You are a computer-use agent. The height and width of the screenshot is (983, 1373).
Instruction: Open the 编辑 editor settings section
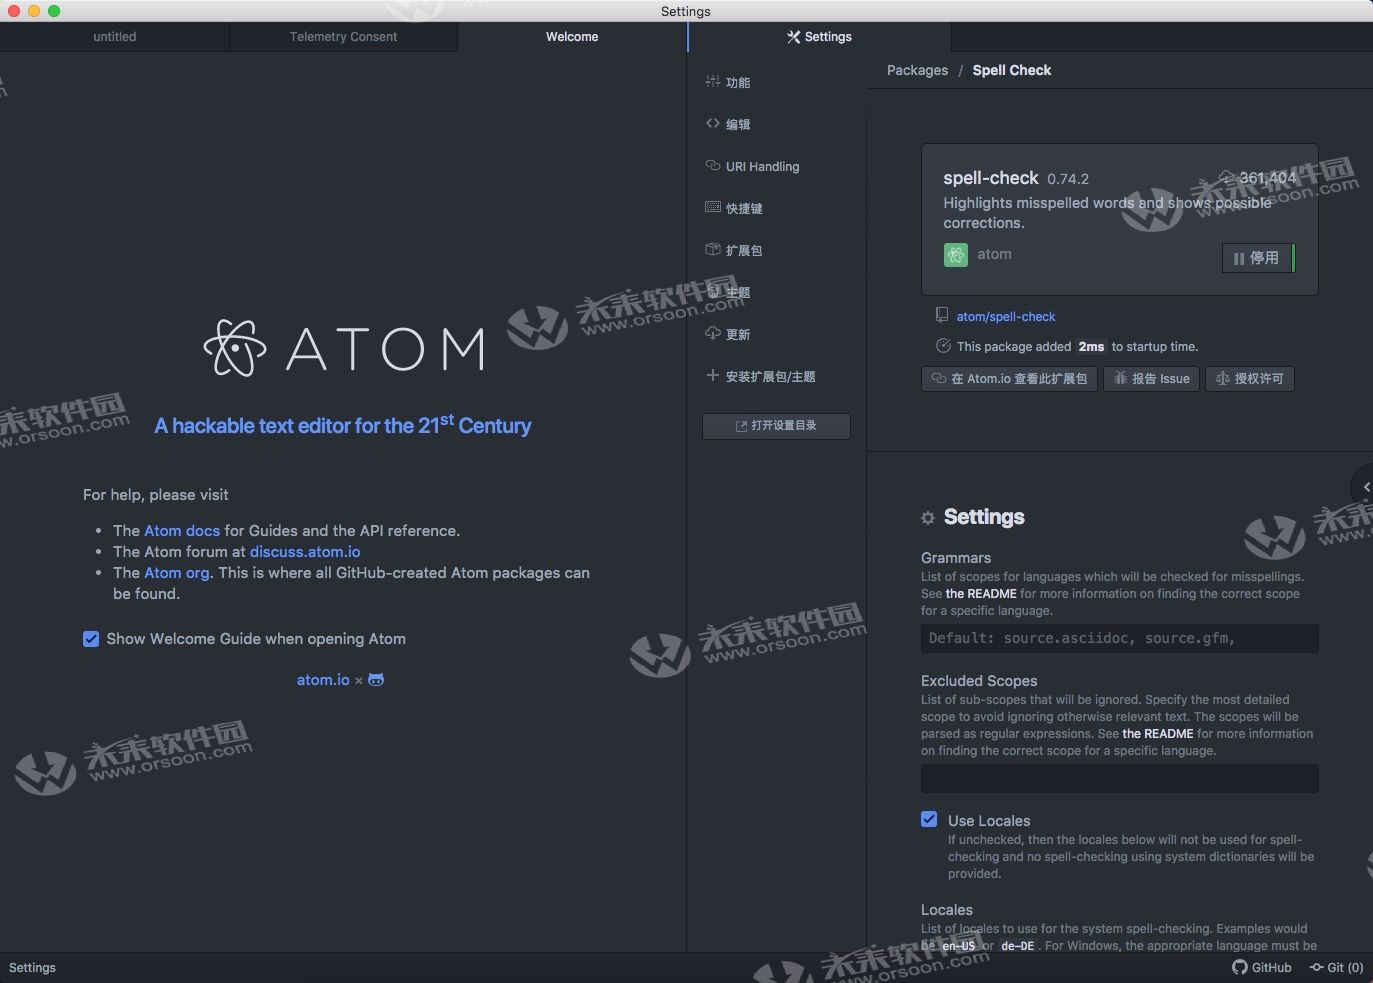point(739,124)
